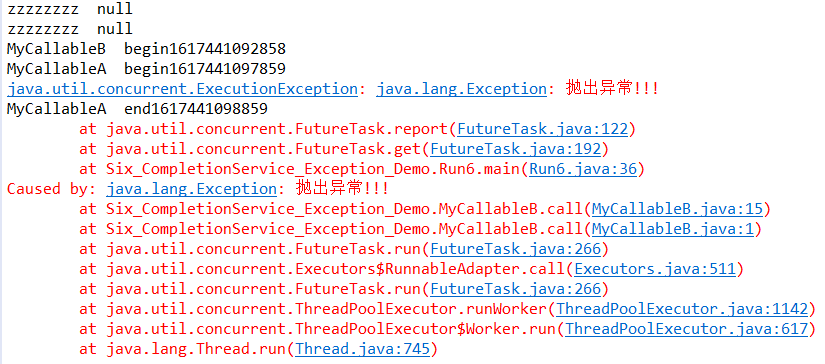Click the red Caused by text

52,189
